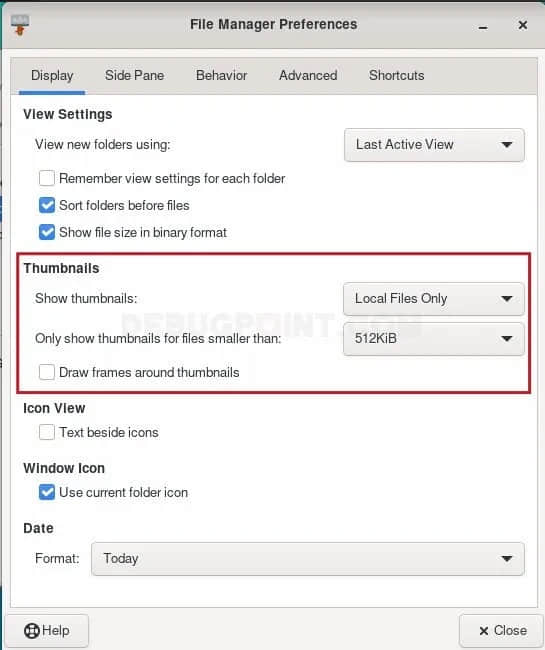Switch to the Side Pane tab
This screenshot has width=545, height=650.
pyautogui.click(x=134, y=75)
